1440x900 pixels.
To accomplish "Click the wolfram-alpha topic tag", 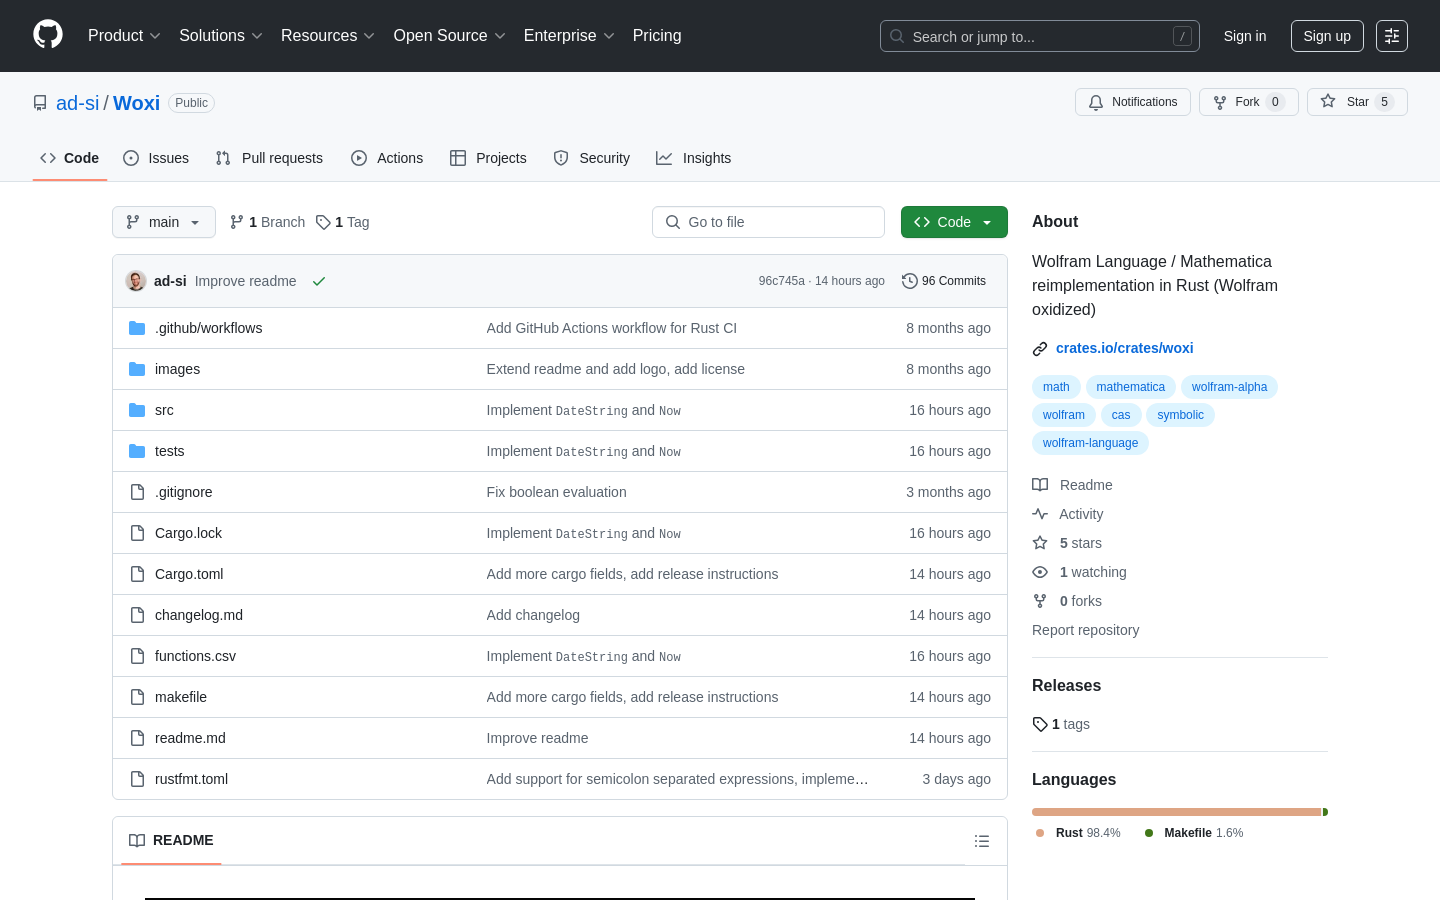I will pyautogui.click(x=1229, y=387).
